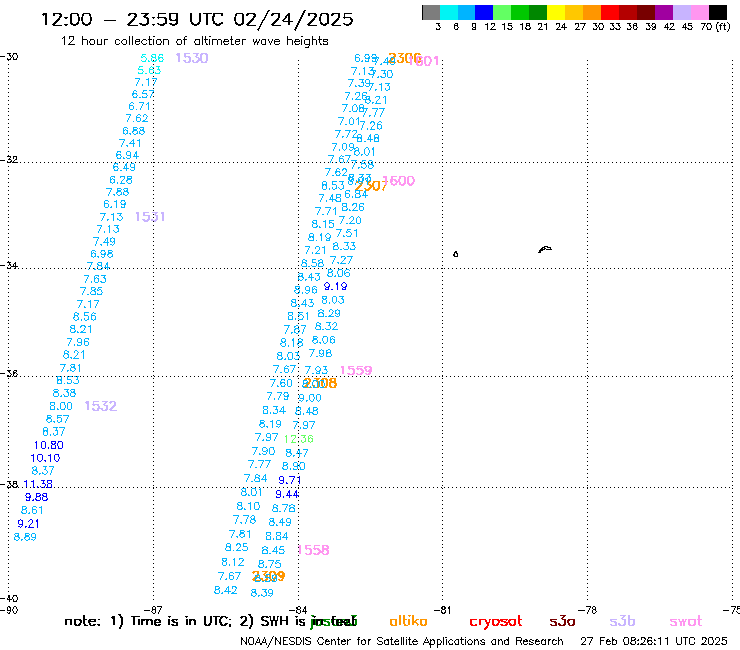Screen dimensions: 740x650
Task: Click the note "Time is in UTC" text
Action: click(x=181, y=621)
